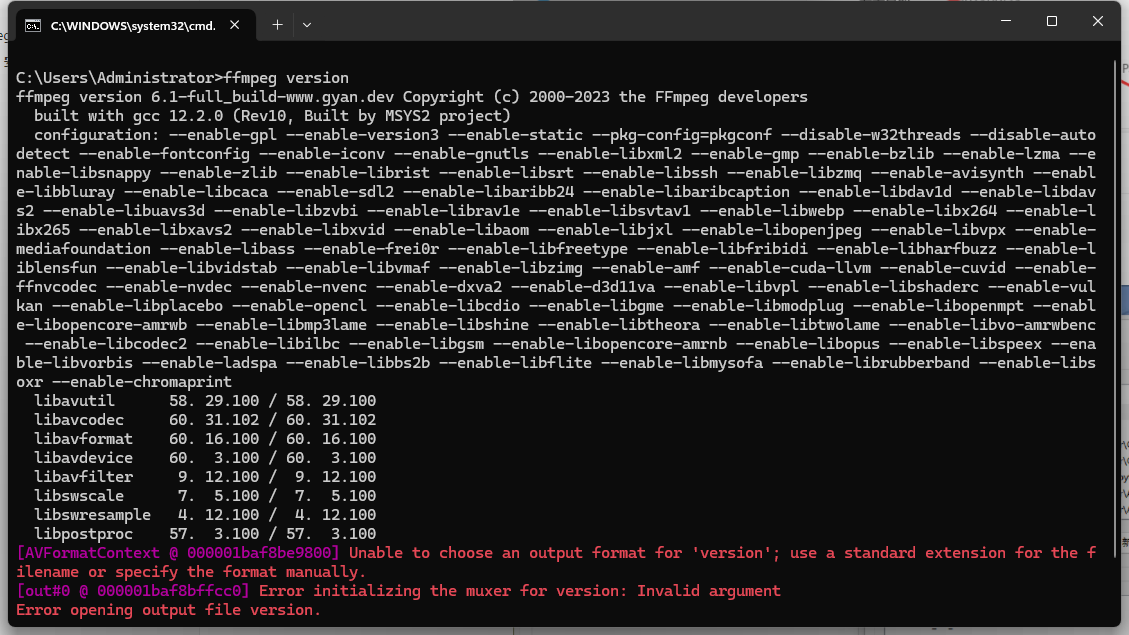Click the cmd icon in the terminal tab
The height and width of the screenshot is (635, 1129).
point(32,26)
